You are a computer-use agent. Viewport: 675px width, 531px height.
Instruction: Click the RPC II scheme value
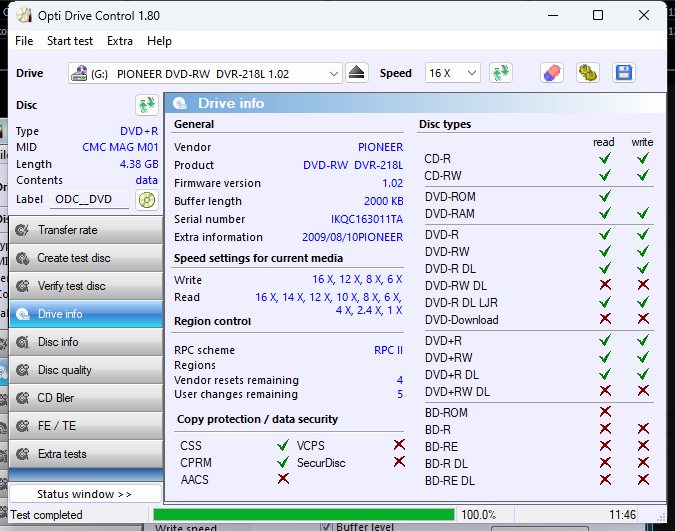coord(388,350)
